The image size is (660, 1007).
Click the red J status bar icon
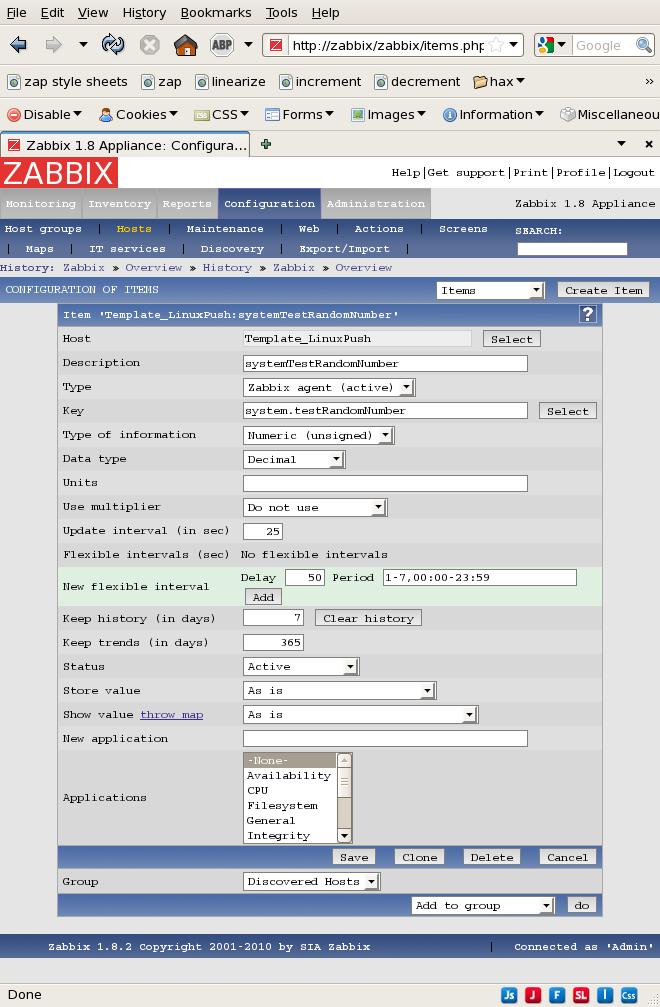point(533,995)
